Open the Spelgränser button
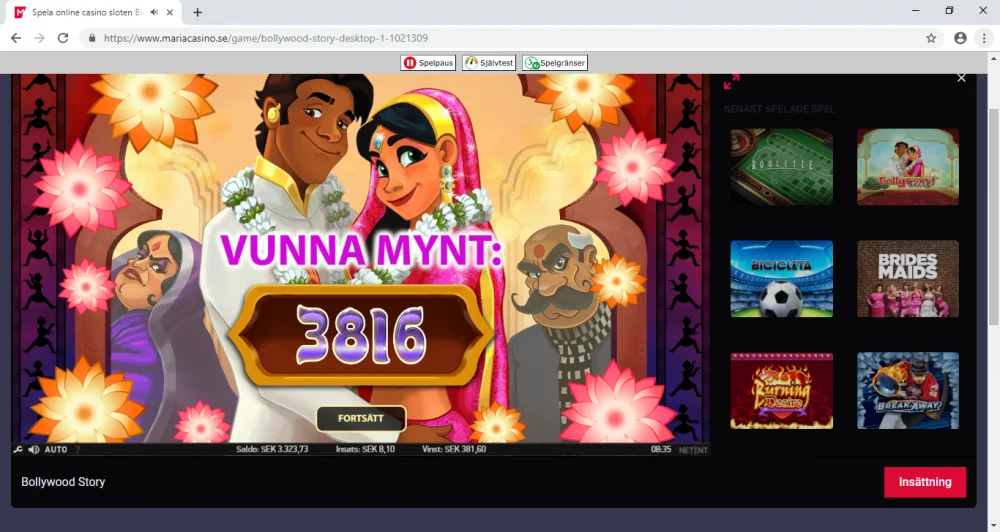Image resolution: width=1000 pixels, height=532 pixels. [555, 63]
